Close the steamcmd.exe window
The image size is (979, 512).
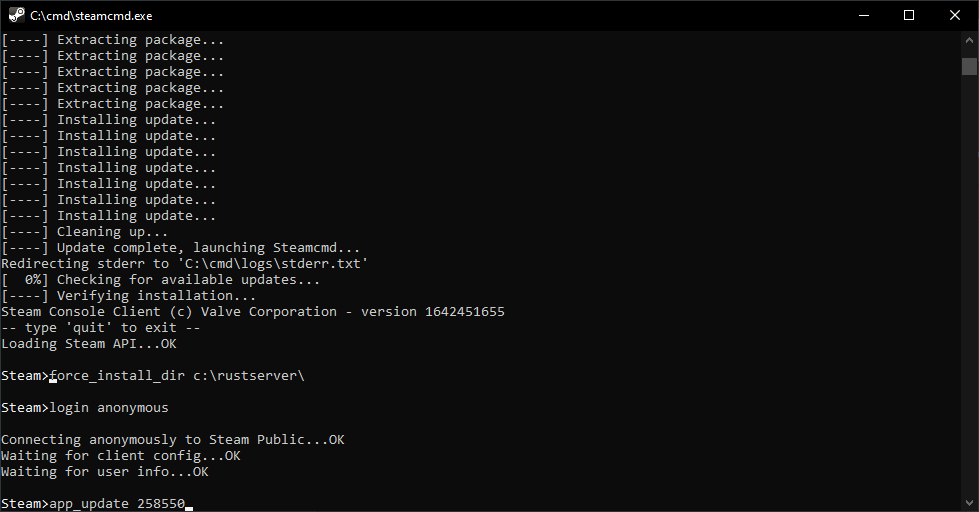tap(955, 15)
